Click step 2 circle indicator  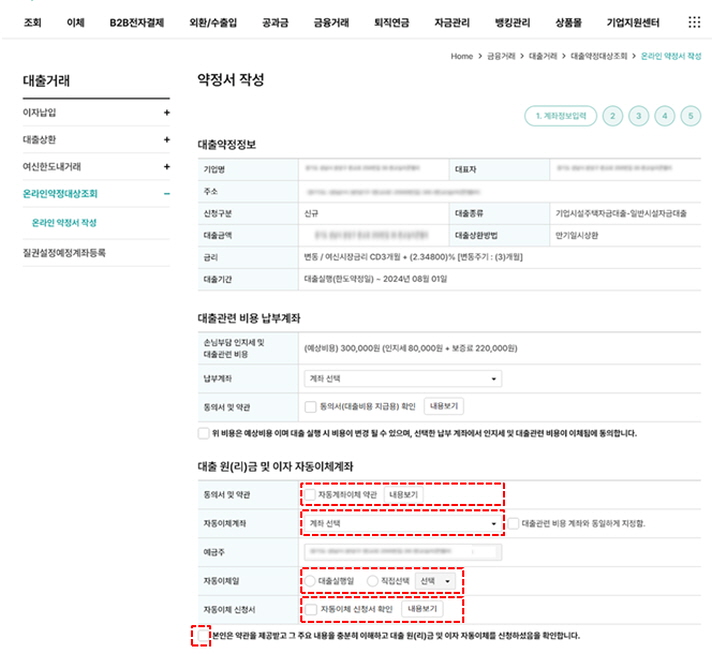click(612, 116)
